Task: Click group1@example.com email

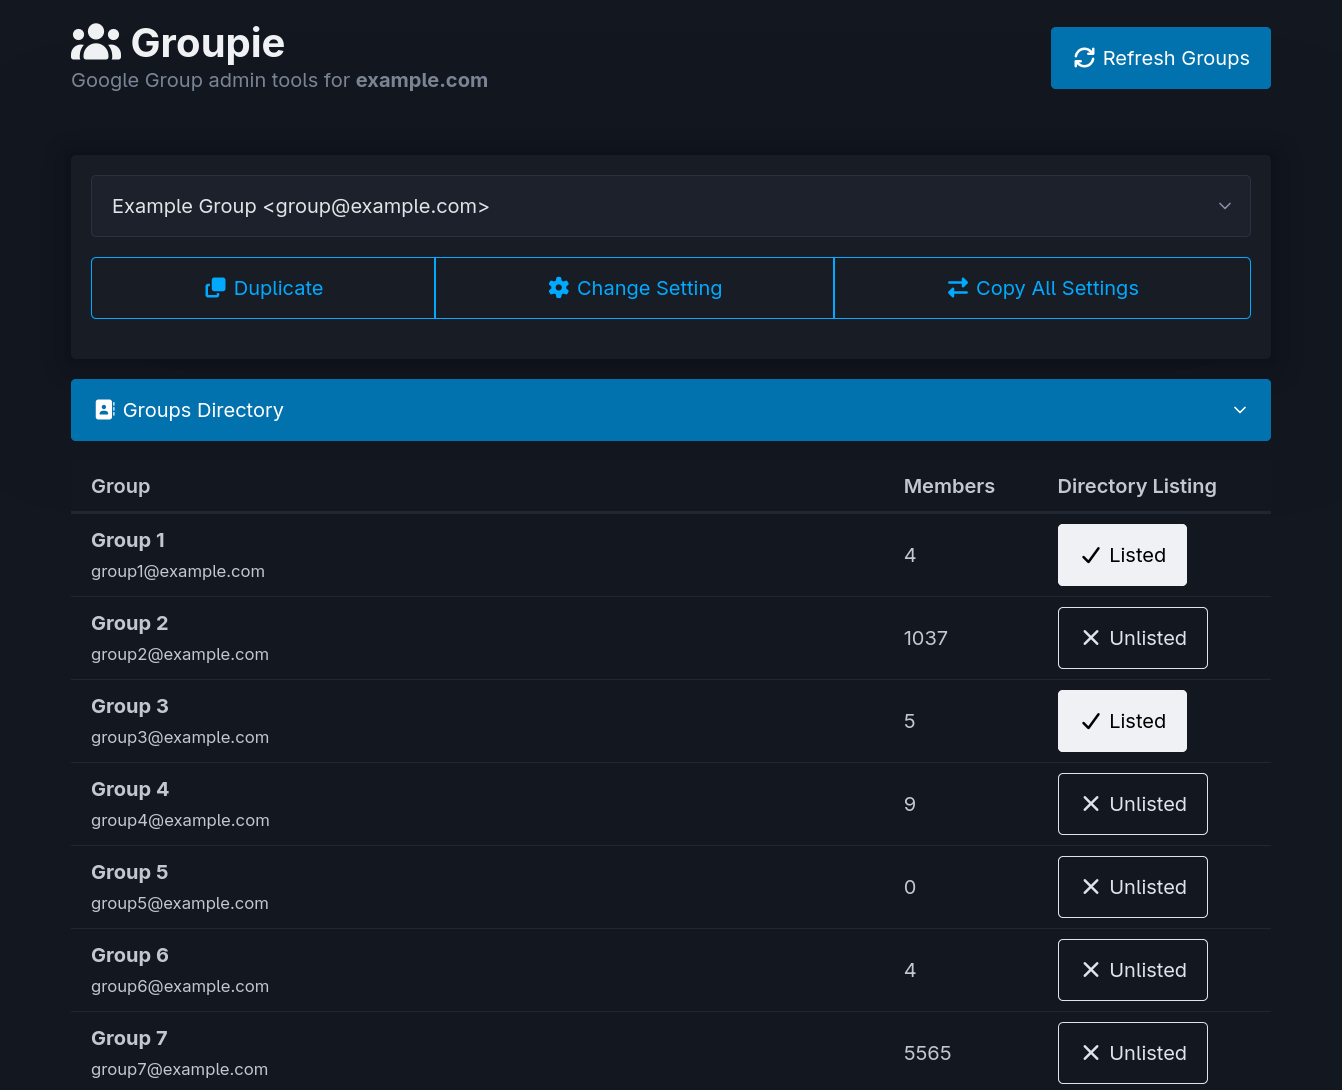Action: 178,571
